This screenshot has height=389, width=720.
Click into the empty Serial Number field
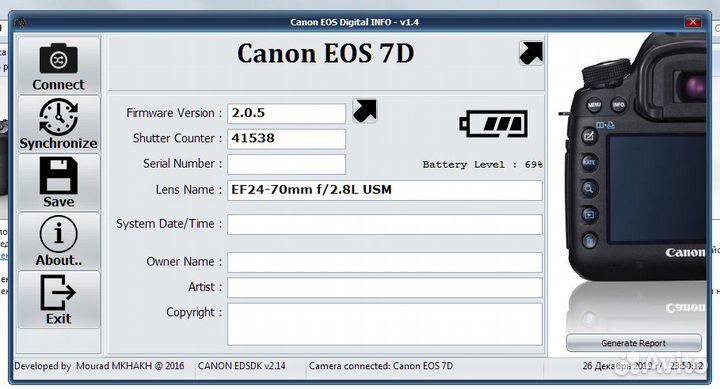coord(287,164)
